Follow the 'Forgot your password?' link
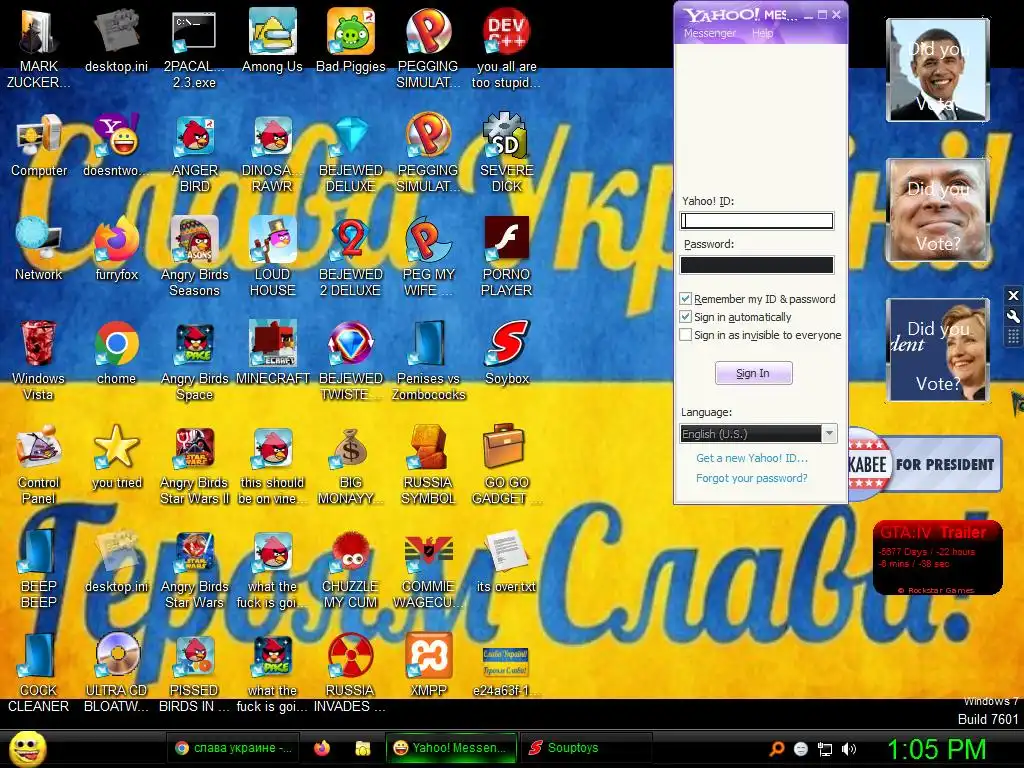The image size is (1024, 768). (752, 478)
